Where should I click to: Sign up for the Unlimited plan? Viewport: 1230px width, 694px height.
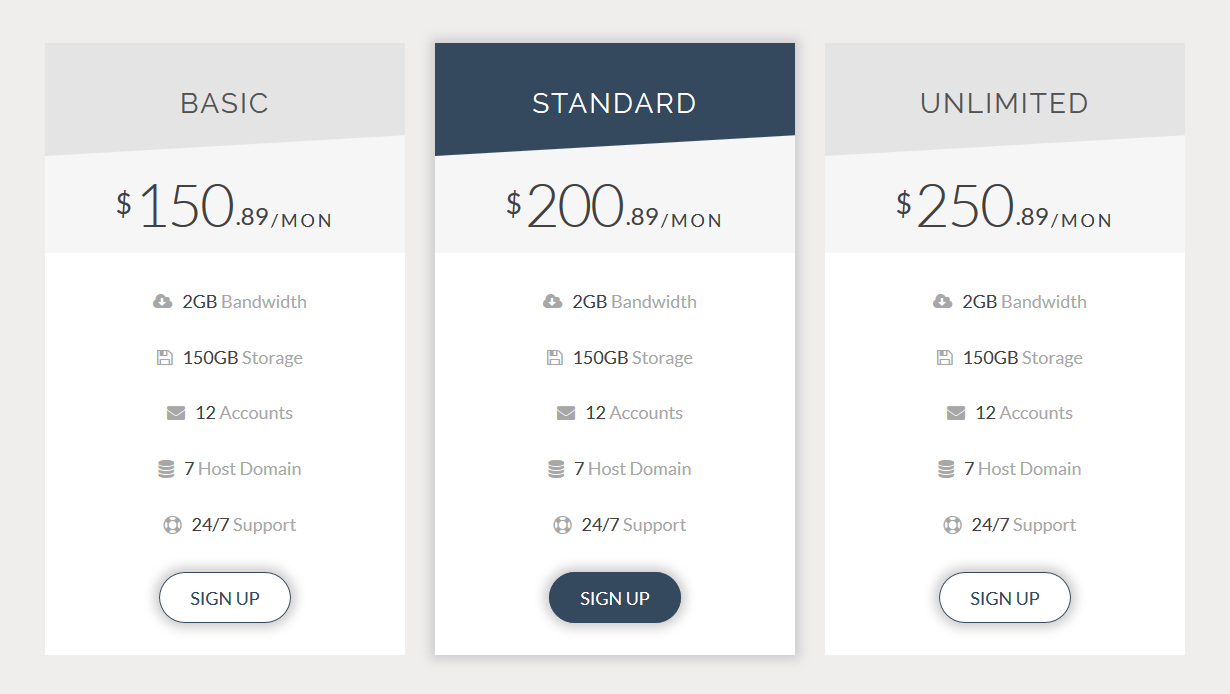[1004, 598]
